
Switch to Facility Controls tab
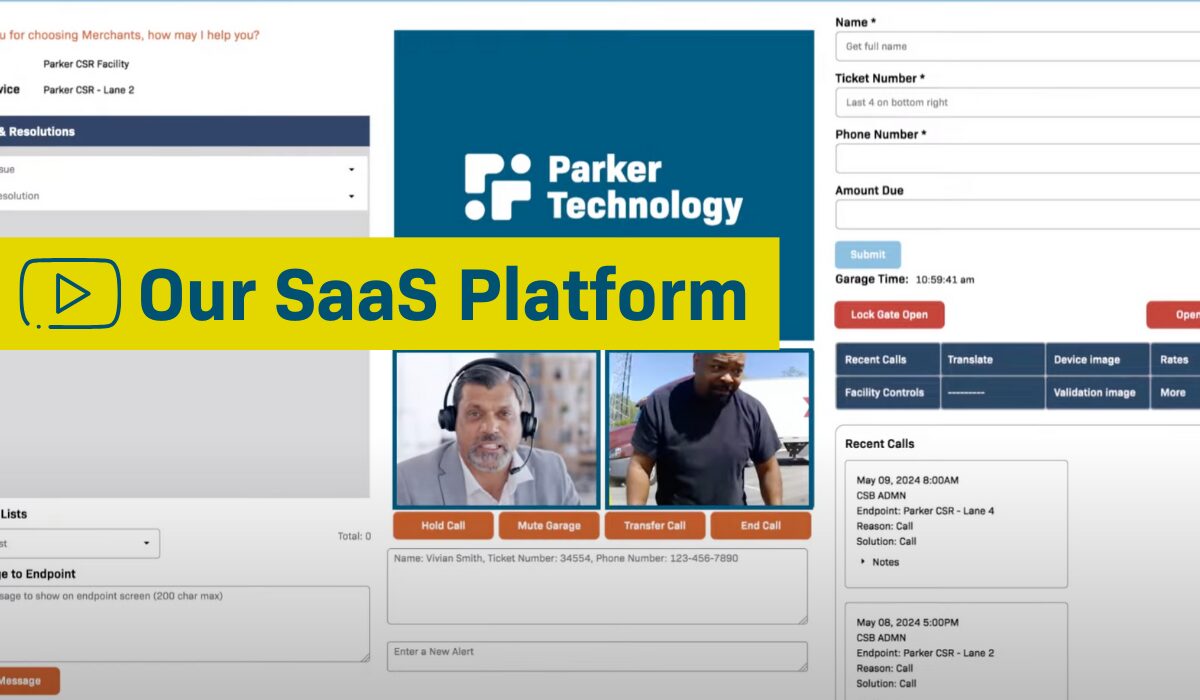coord(886,393)
